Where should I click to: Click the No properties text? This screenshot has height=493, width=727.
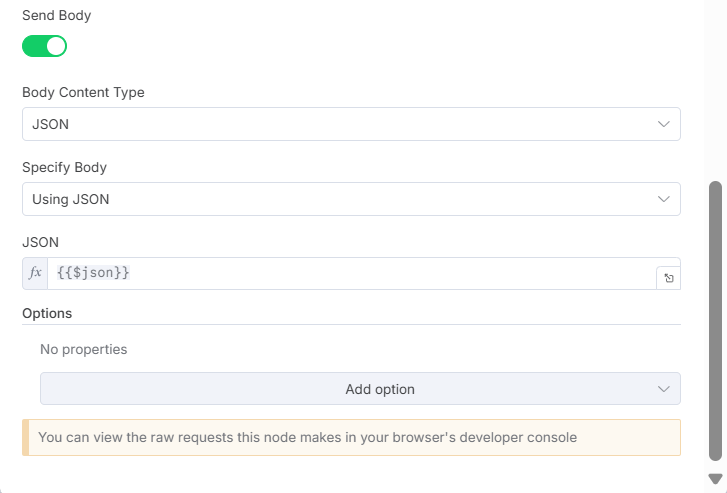tap(83, 350)
